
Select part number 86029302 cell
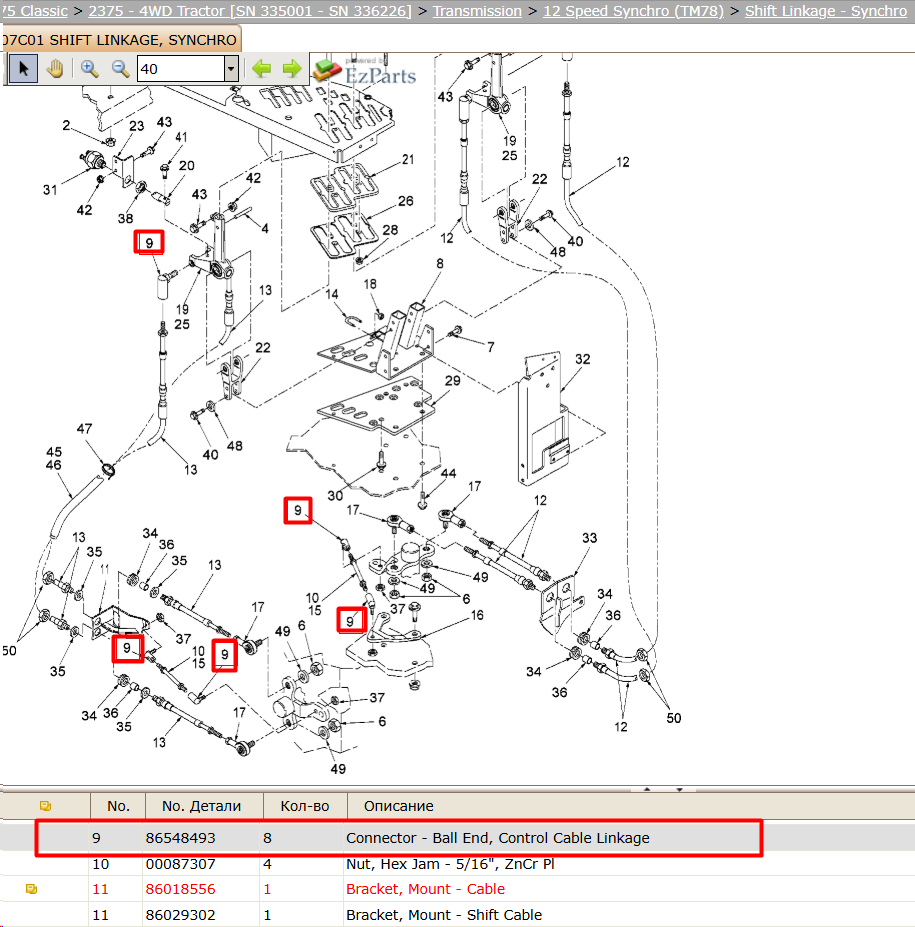tap(180, 915)
